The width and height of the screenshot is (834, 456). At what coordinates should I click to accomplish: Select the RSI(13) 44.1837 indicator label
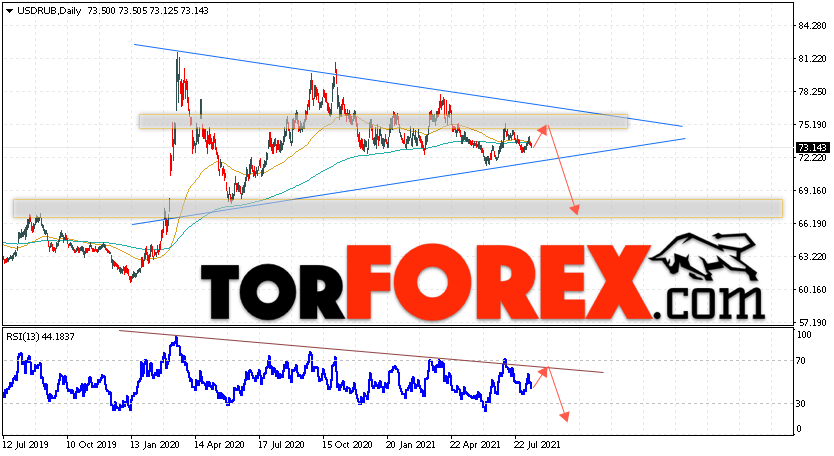point(40,337)
